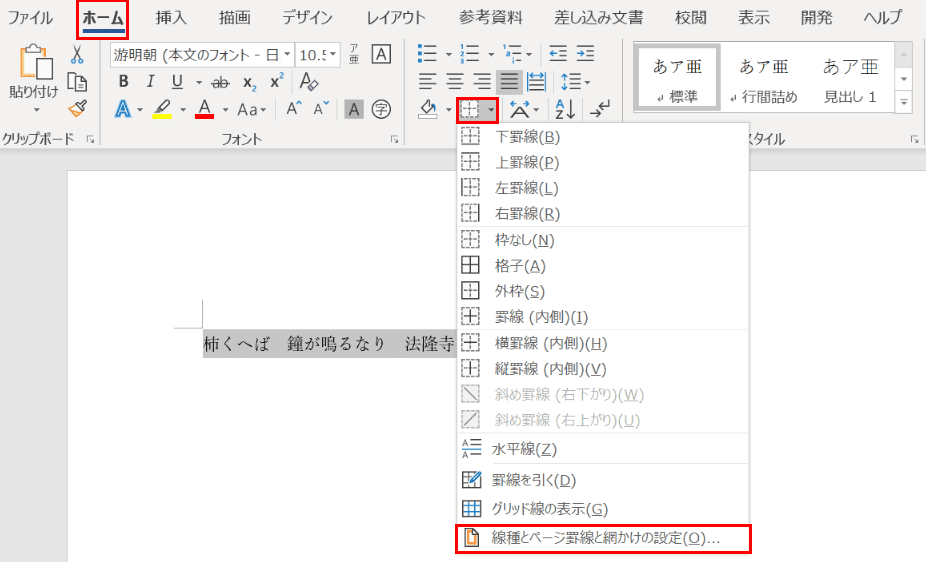Decrease font size with A-down icon
The width and height of the screenshot is (926, 562).
pos(321,109)
